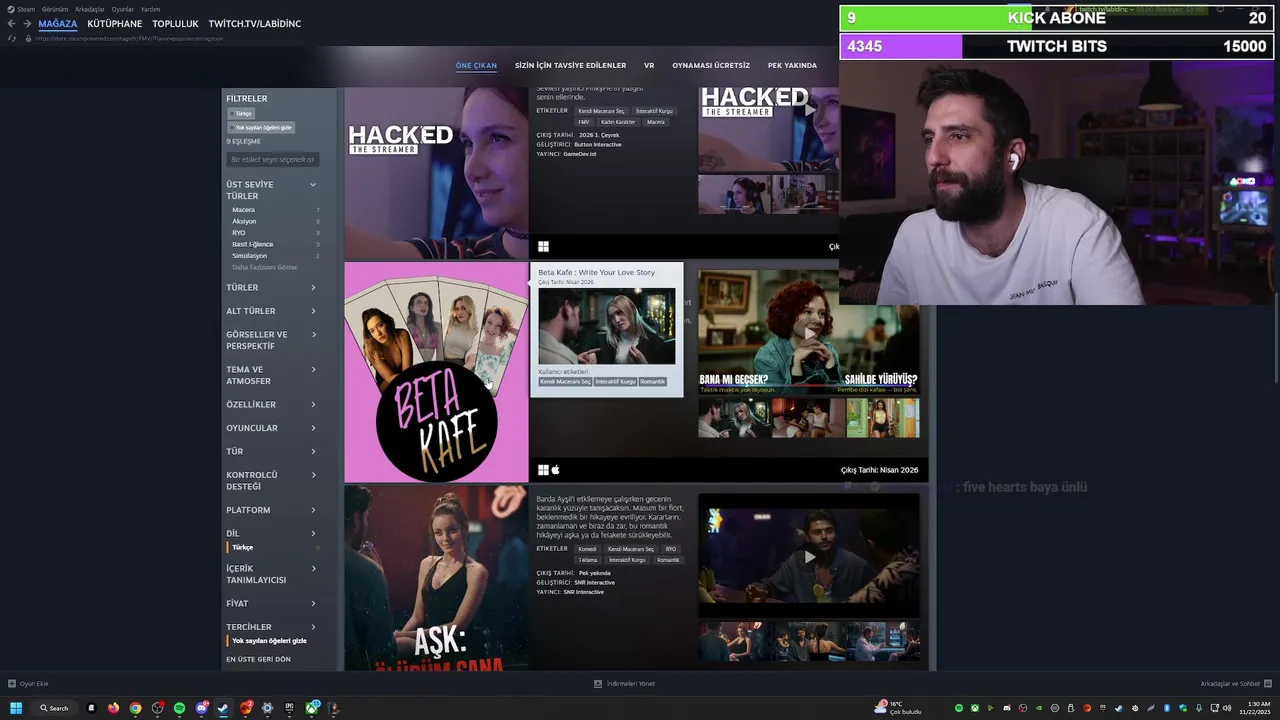Filter by the Aksiyon genre
Image resolution: width=1280 pixels, height=720 pixels.
click(x=244, y=221)
